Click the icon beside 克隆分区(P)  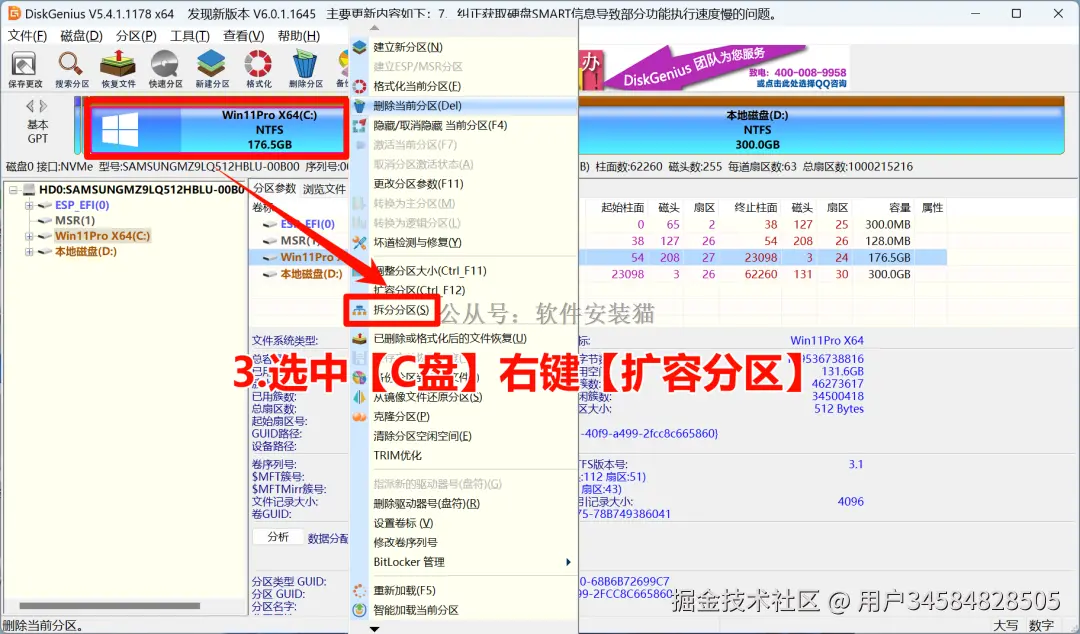tap(360, 416)
